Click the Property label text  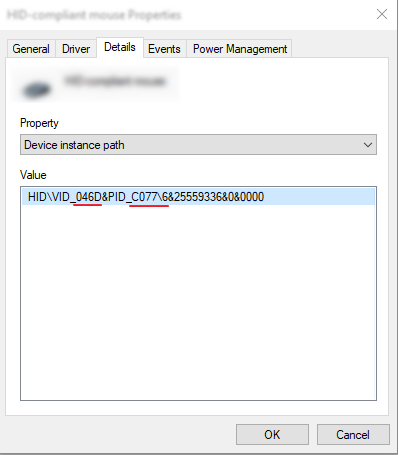coord(39,123)
